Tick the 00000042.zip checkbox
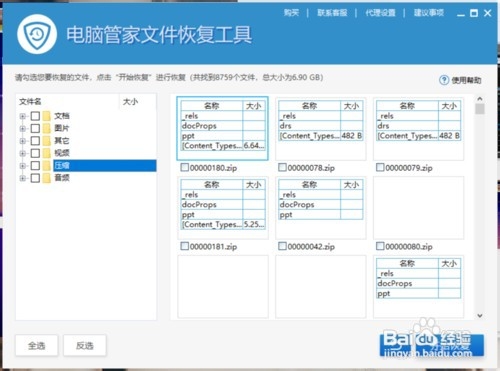 point(282,246)
